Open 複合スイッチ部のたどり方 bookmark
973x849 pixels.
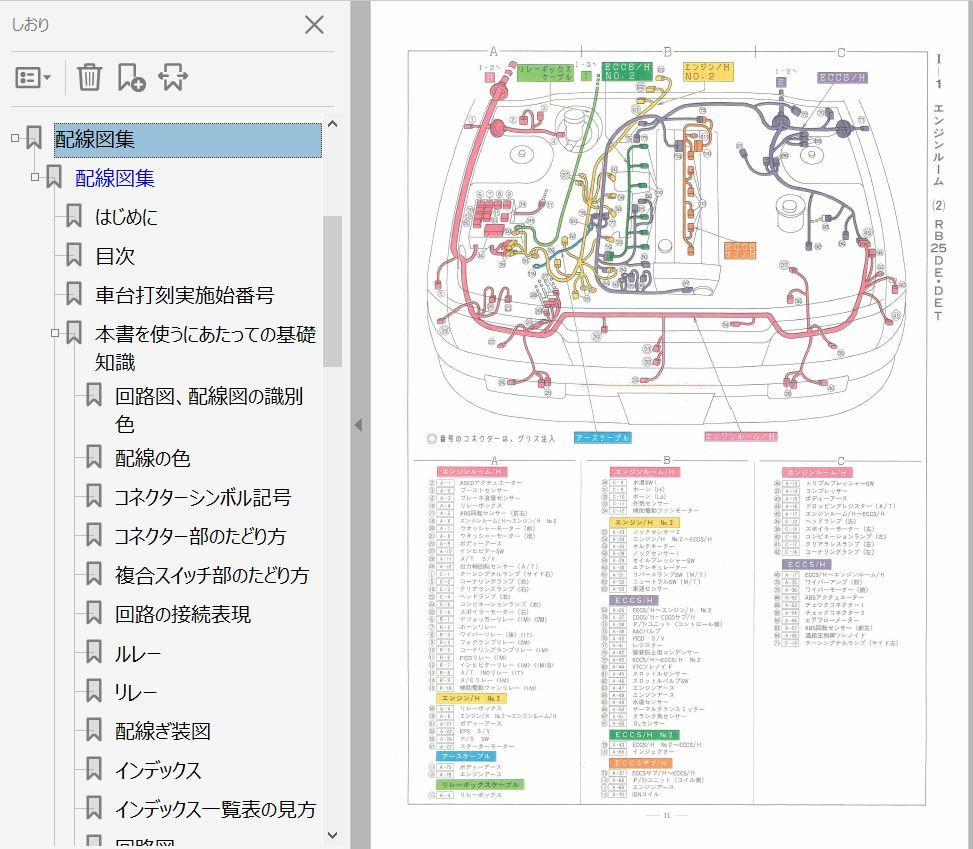coord(212,576)
